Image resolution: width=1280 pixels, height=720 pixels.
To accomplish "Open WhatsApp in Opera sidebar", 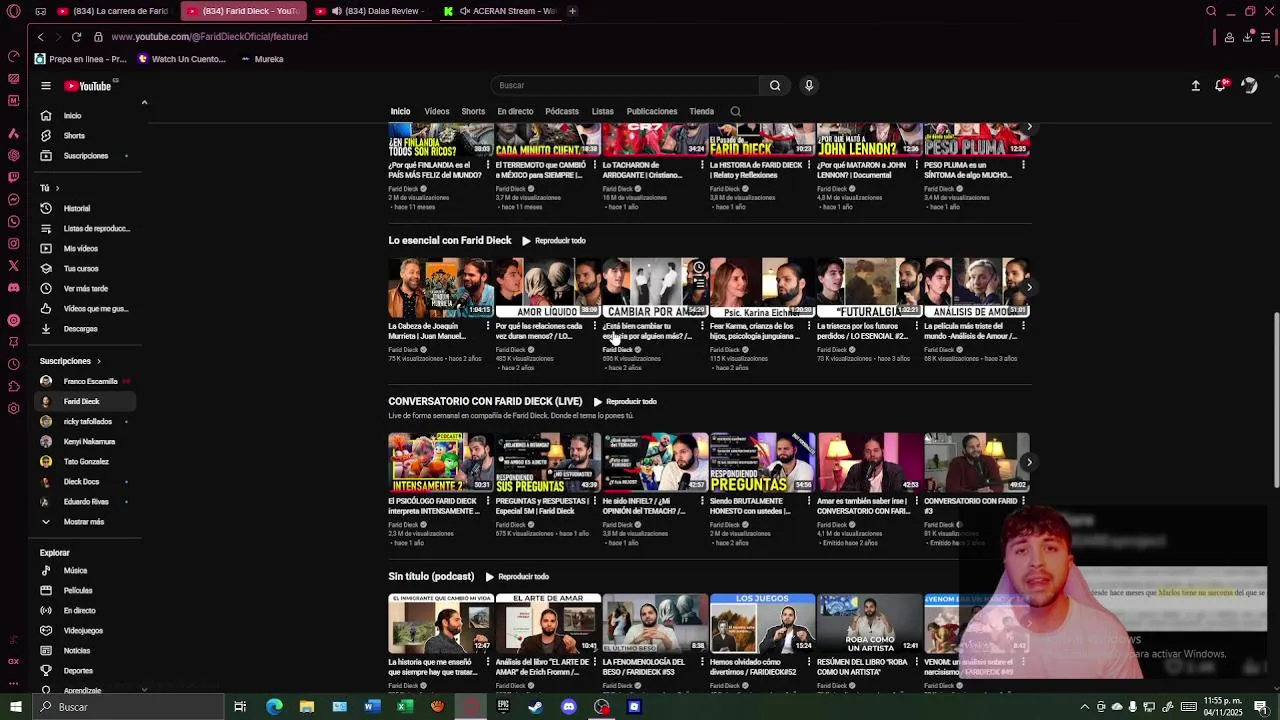I will pyautogui.click(x=13, y=221).
